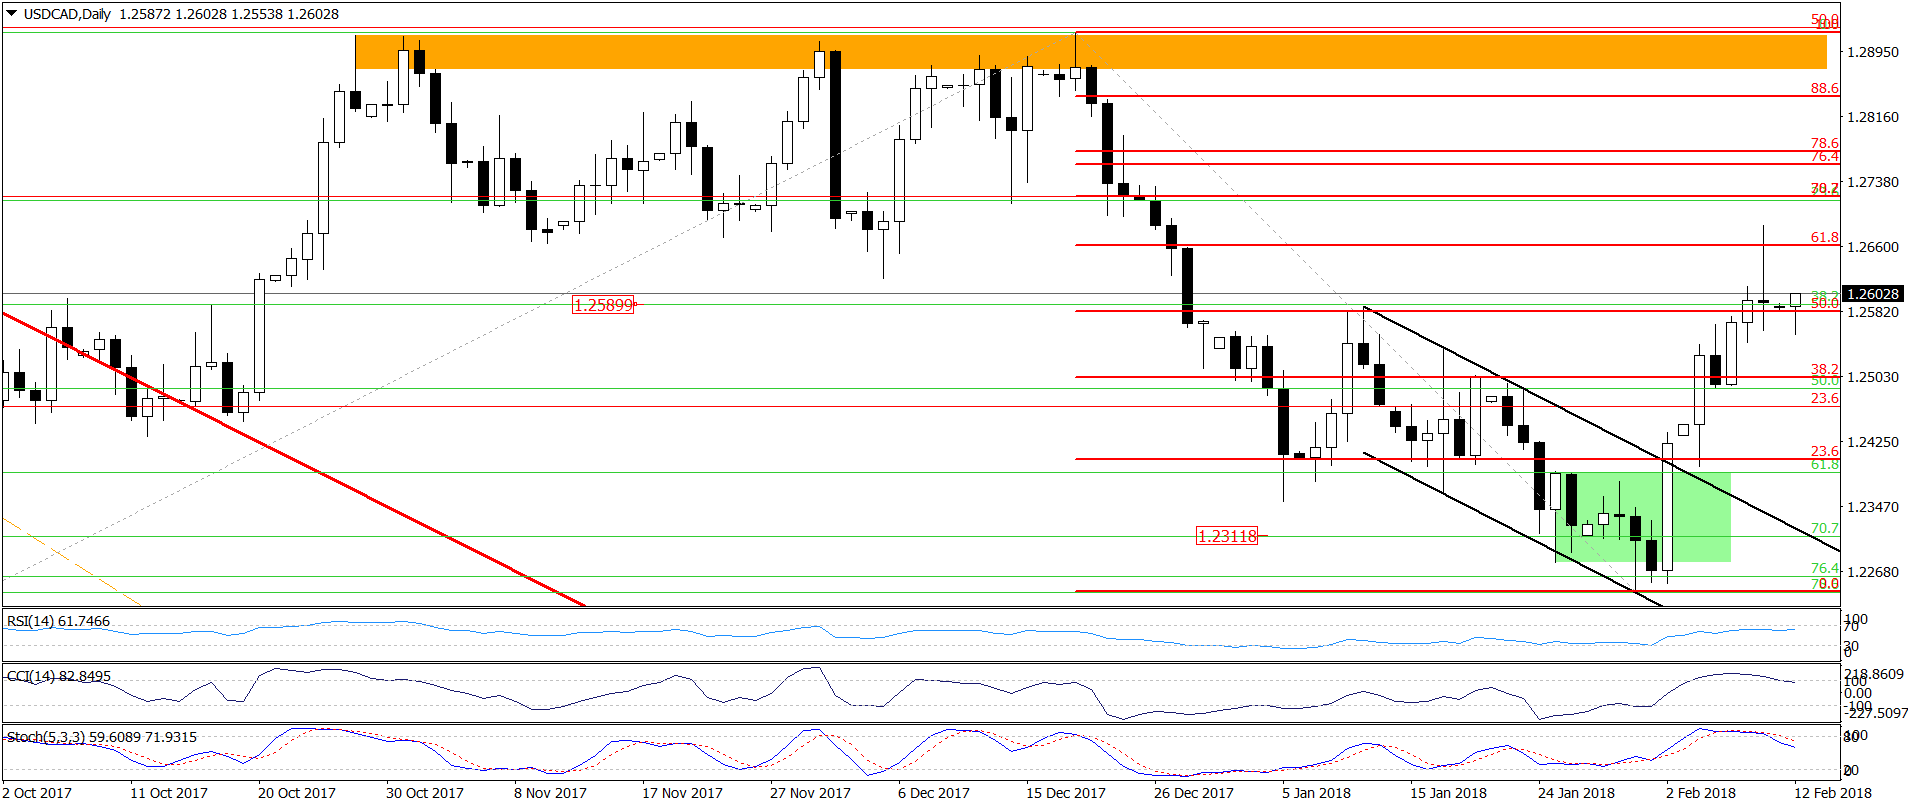The image size is (1908, 807).
Task: Select the orange resistance zone rectangle
Action: [x=1090, y=52]
